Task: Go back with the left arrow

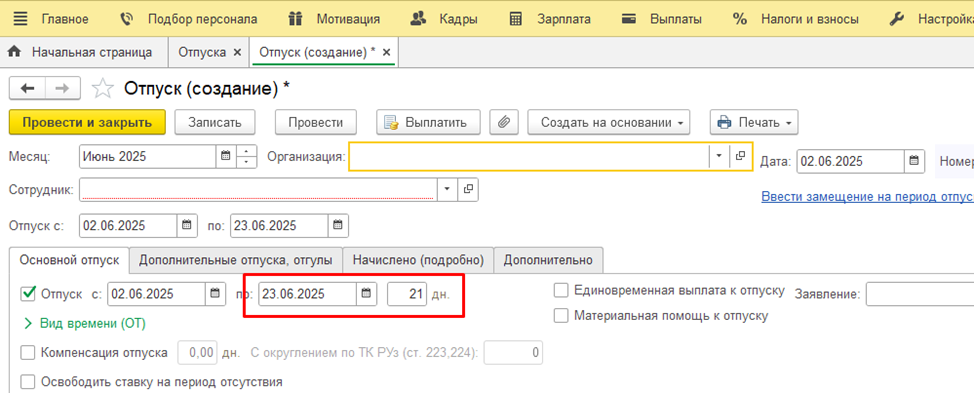Action: tap(27, 89)
